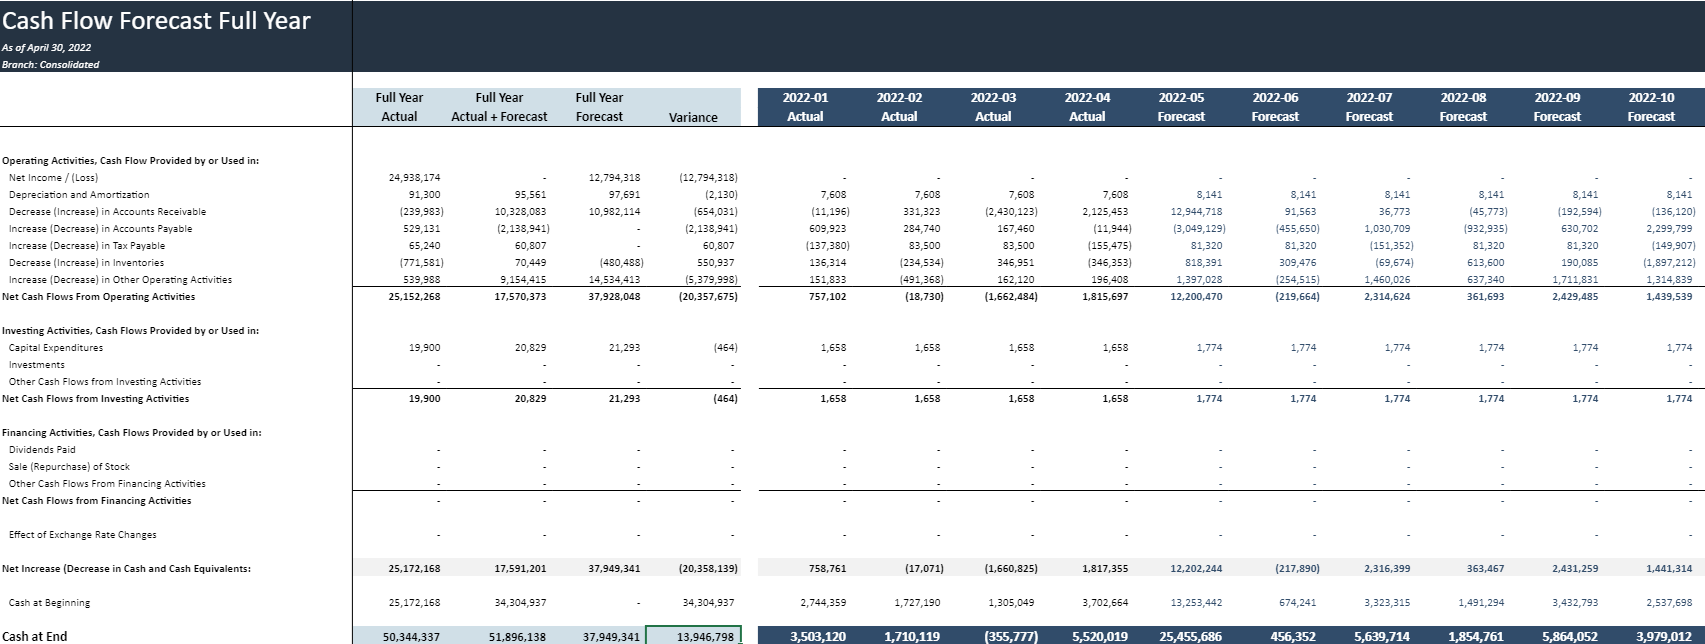Screen dimensions: 1705x644
Task: Select the Cash at Beginning row label
Action: click(x=49, y=603)
